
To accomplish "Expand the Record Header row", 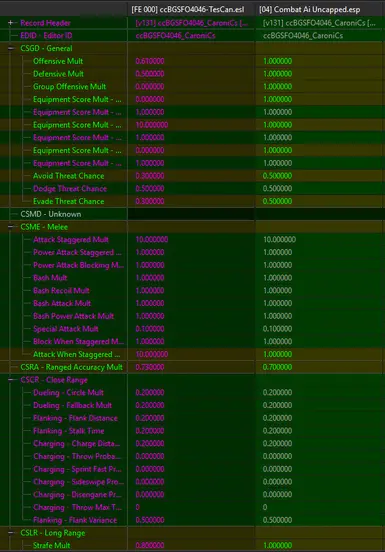I will coord(11,23).
